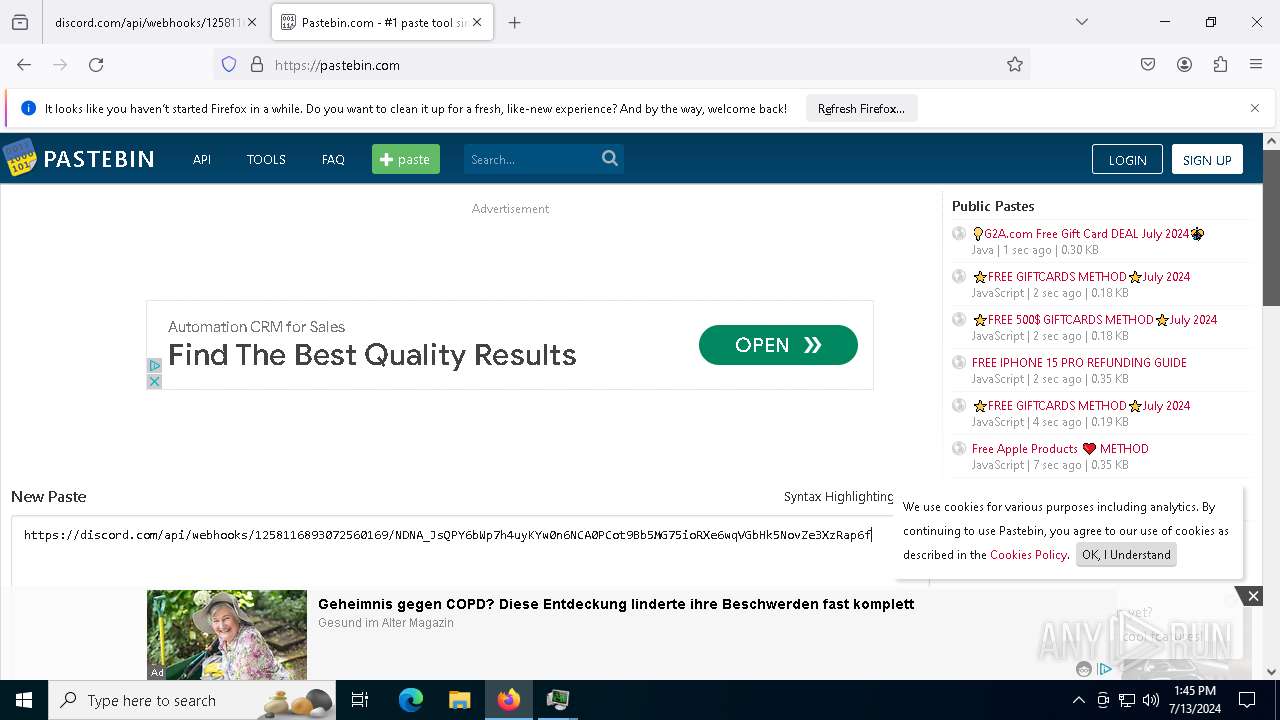Open Save to Pocket icon
The height and width of the screenshot is (720, 1280).
pos(1148,65)
